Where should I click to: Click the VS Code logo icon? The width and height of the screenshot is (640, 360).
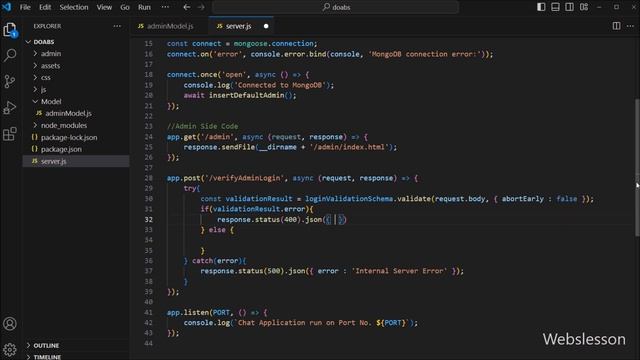tap(7, 7)
